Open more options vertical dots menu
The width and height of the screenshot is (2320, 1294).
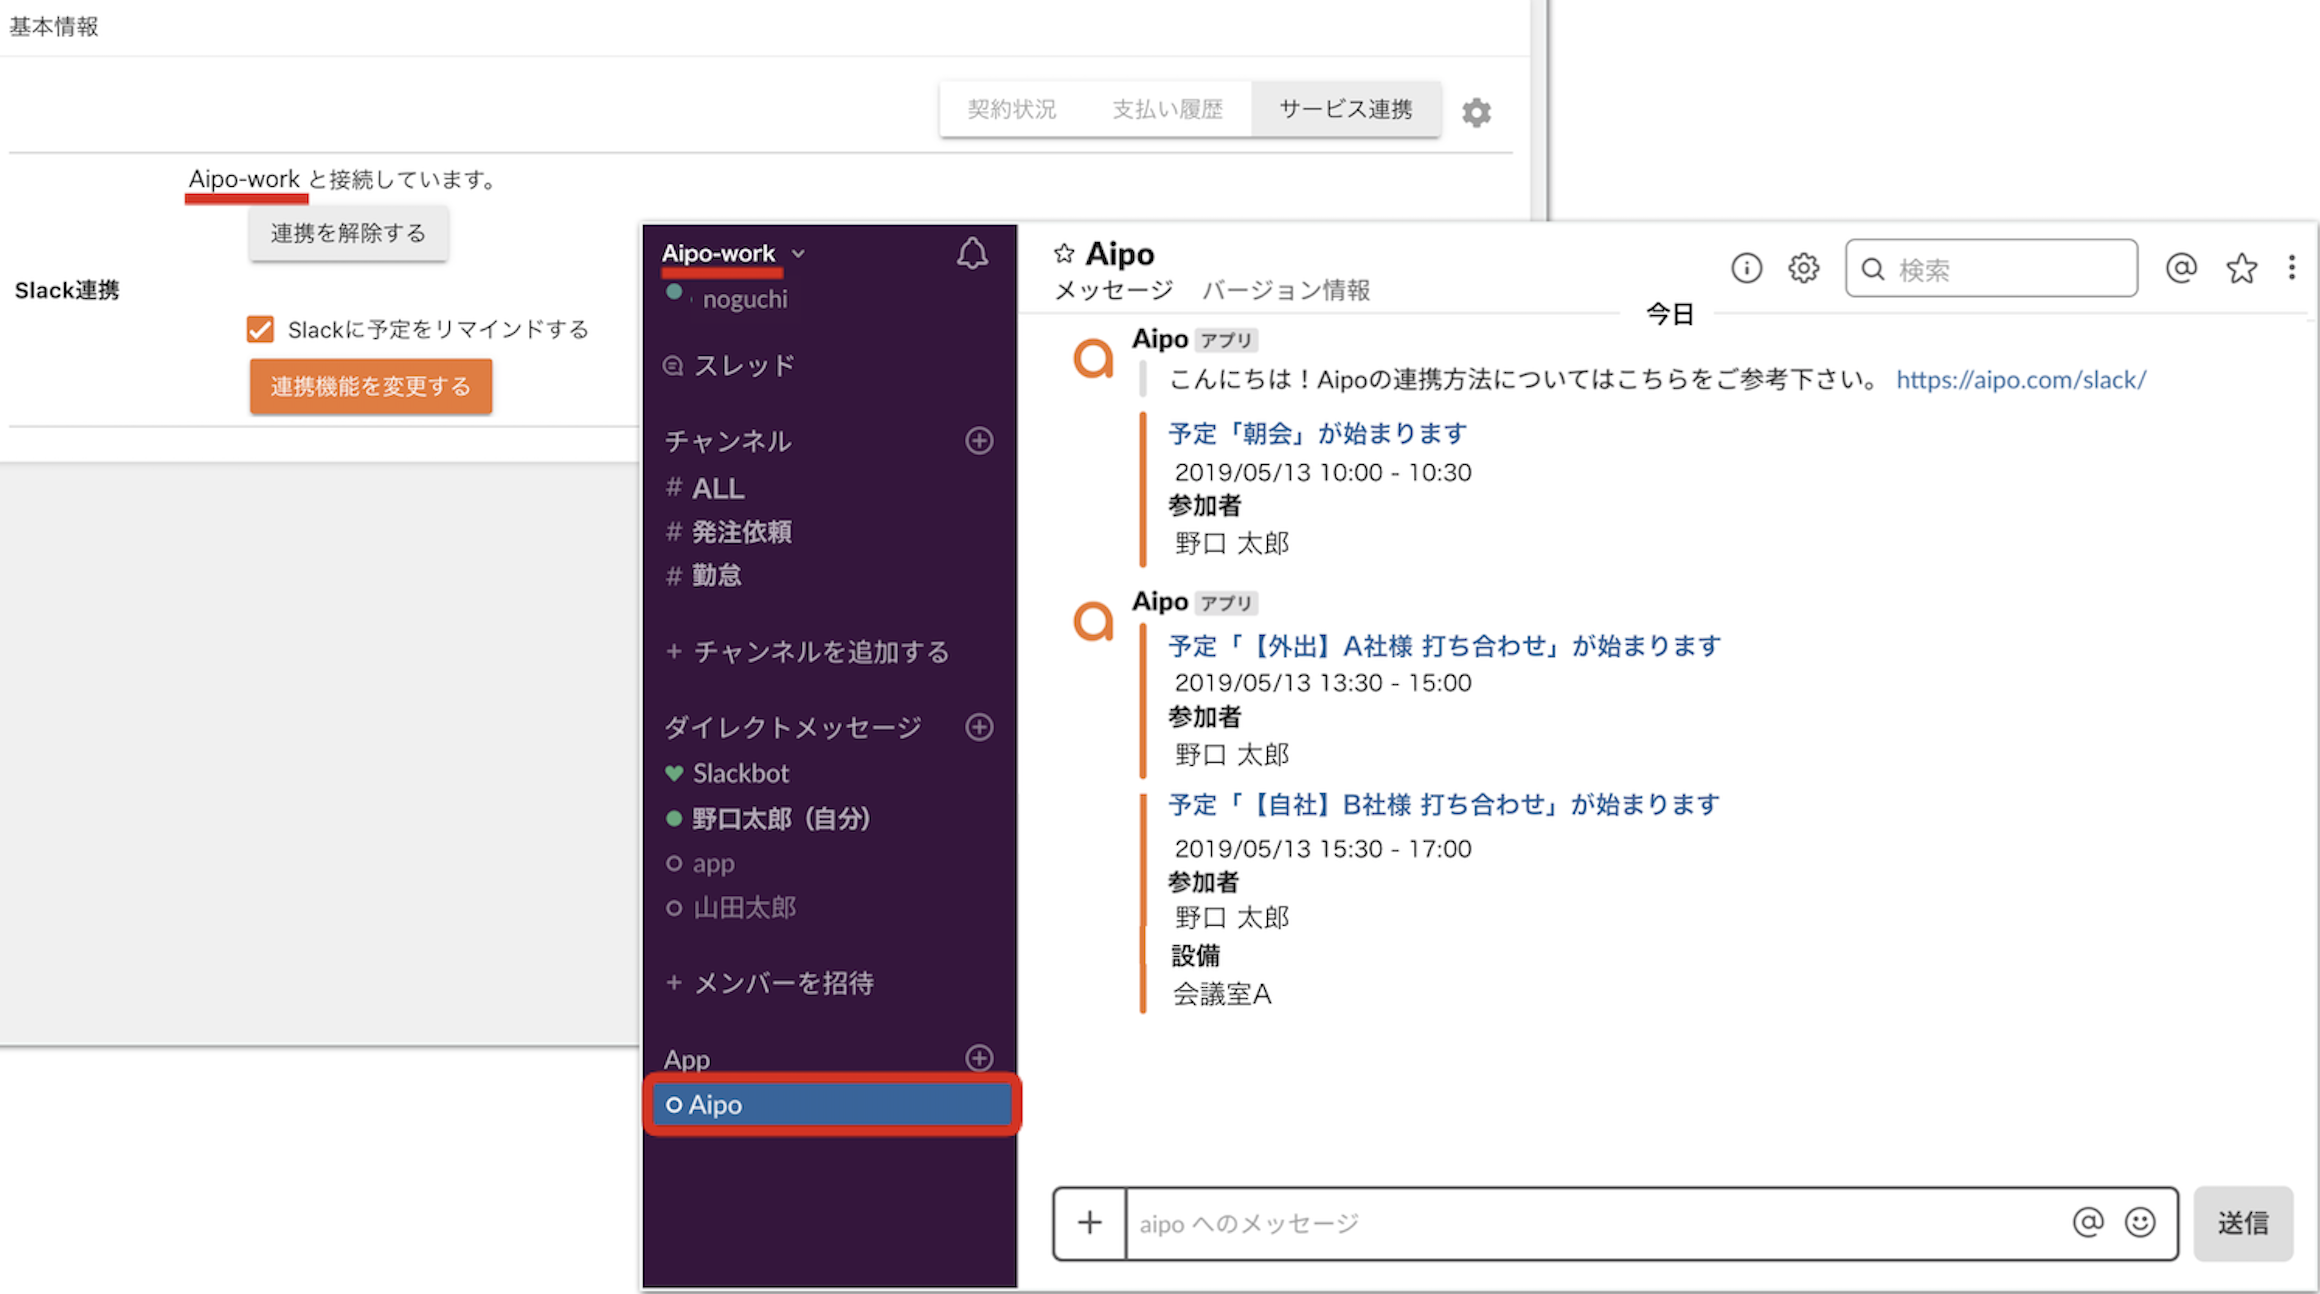click(2291, 268)
